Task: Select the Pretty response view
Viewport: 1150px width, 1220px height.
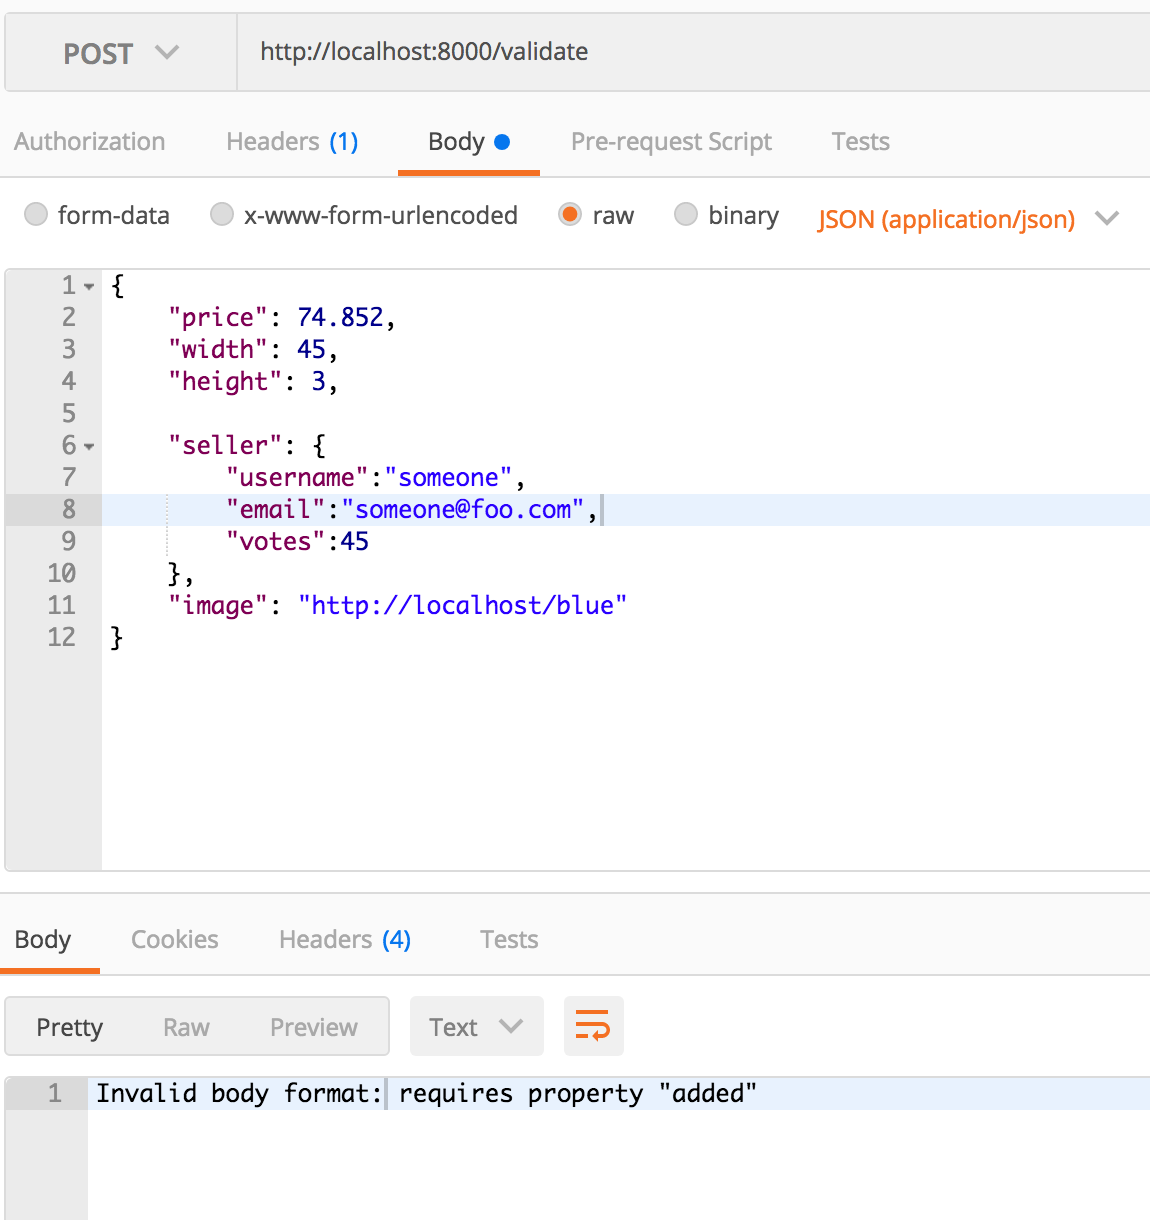Action: coord(69,1026)
